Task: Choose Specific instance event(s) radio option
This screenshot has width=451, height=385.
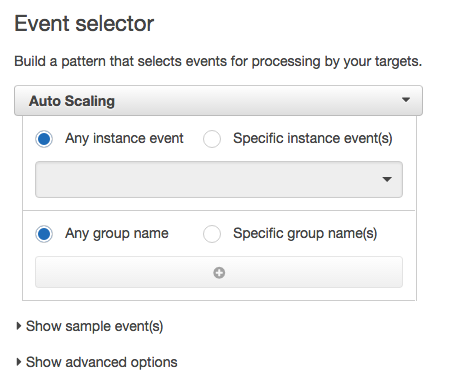Action: tap(212, 139)
